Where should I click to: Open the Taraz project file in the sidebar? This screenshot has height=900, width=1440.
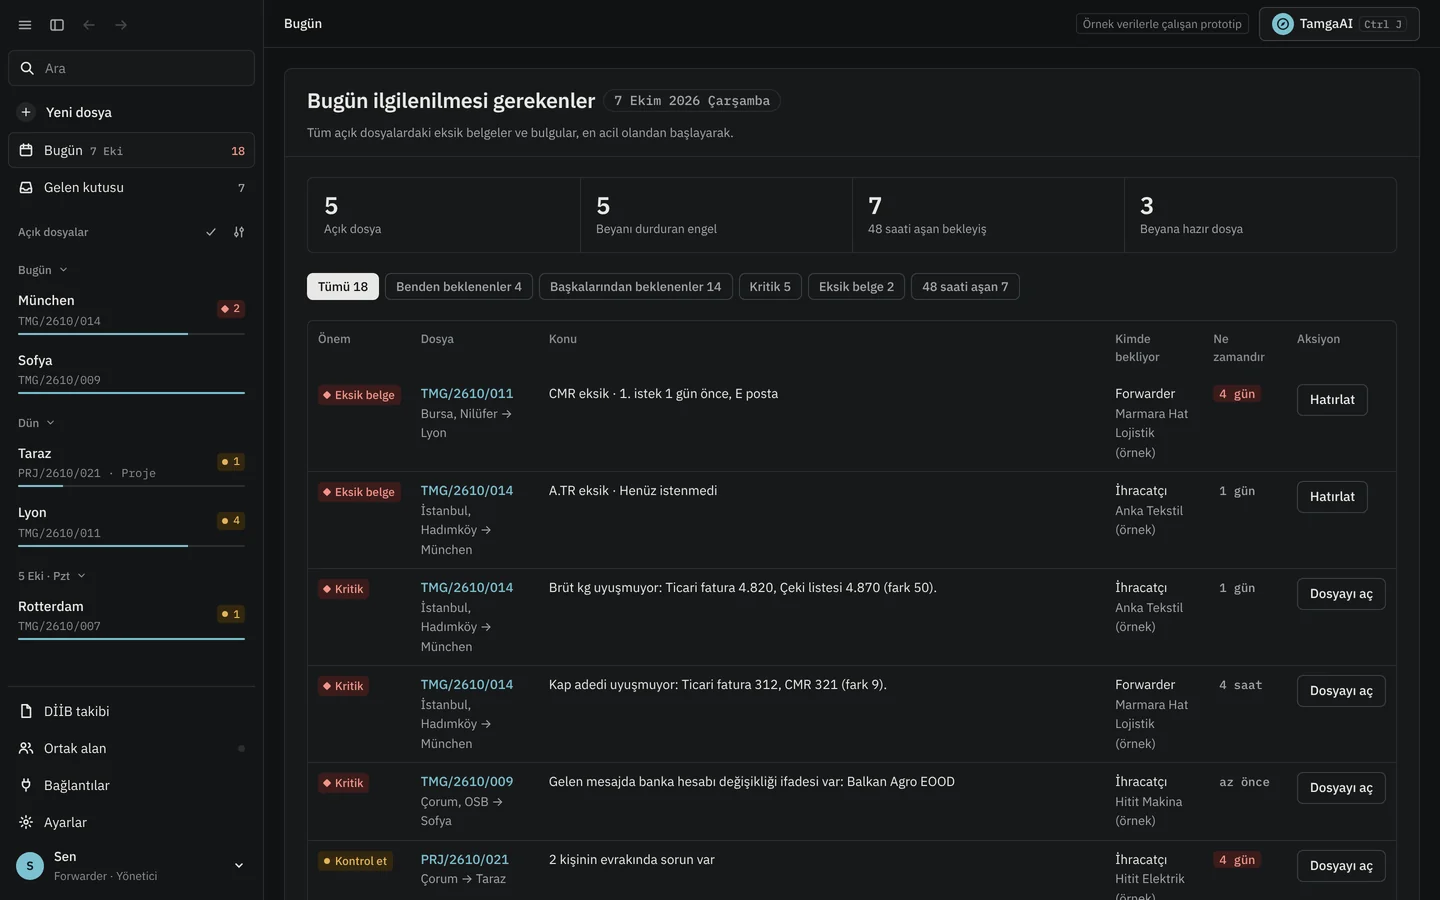[131, 463]
